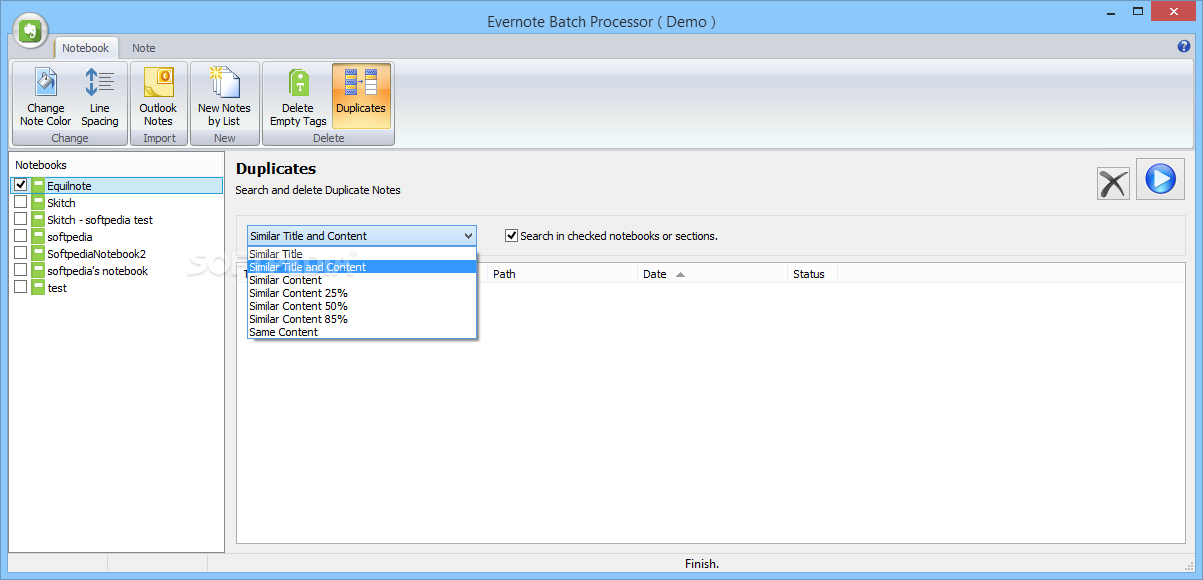Open the help question mark icon
This screenshot has height=580, width=1203.
[x=1185, y=46]
